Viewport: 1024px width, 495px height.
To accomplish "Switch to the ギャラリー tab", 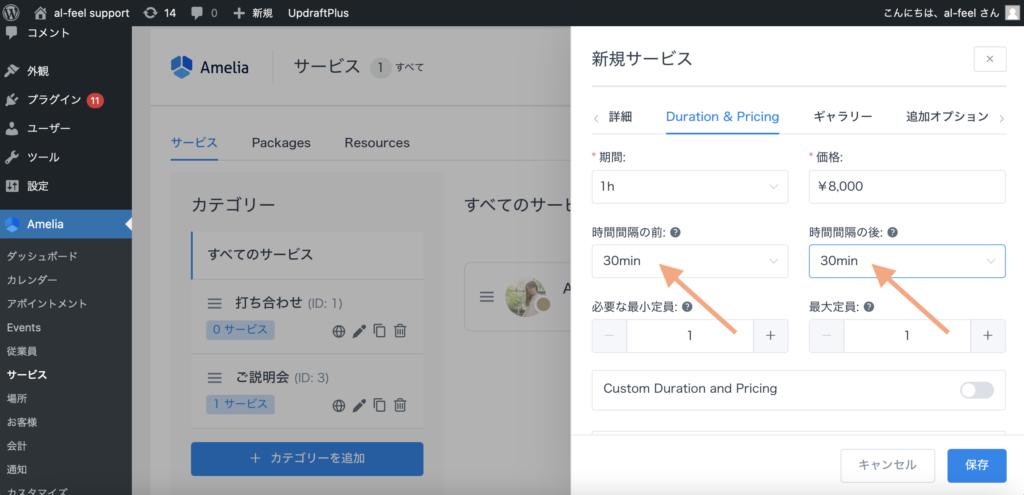I will [x=842, y=117].
